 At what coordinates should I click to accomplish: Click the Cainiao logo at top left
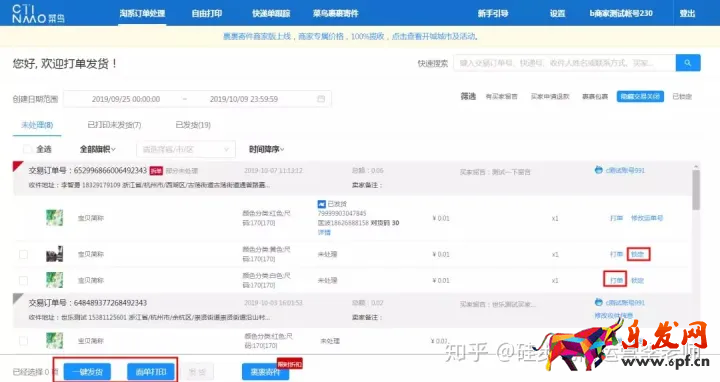pos(38,14)
